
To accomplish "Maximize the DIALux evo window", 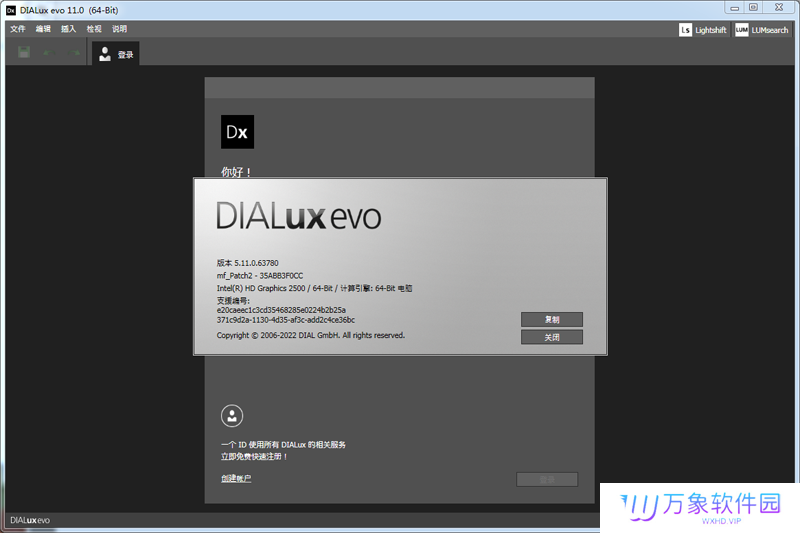I will (x=753, y=8).
